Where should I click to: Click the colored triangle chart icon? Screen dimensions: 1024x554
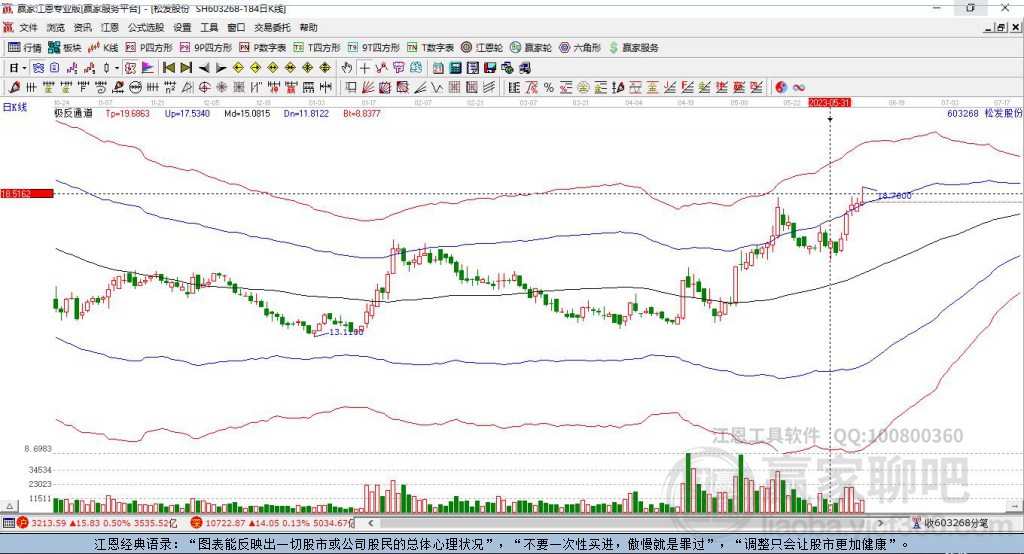148,68
